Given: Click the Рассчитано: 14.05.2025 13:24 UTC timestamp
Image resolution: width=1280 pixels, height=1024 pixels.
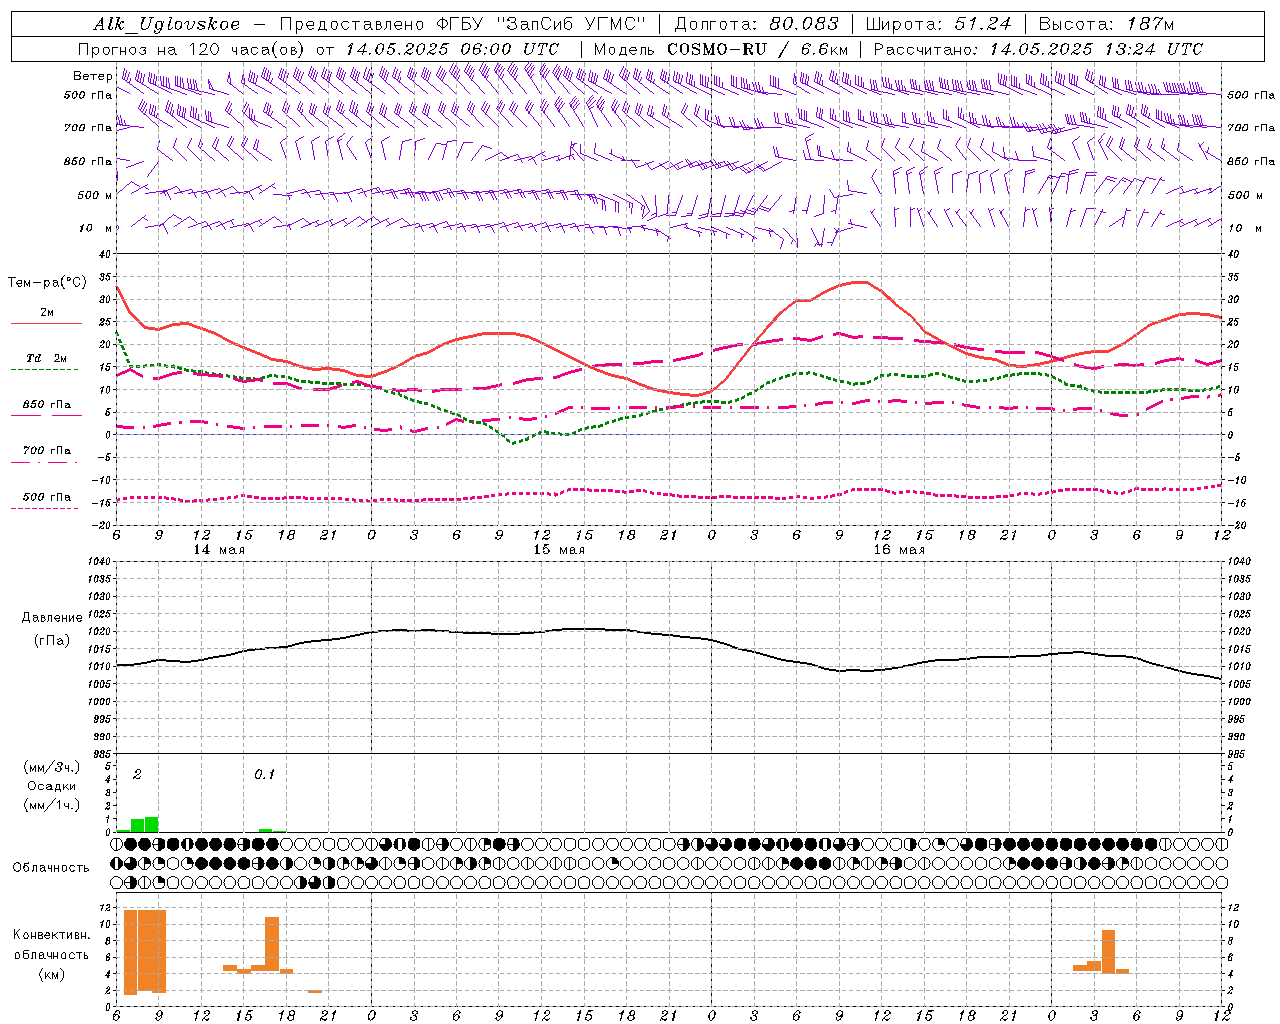Looking at the screenshot, I should (1038, 49).
